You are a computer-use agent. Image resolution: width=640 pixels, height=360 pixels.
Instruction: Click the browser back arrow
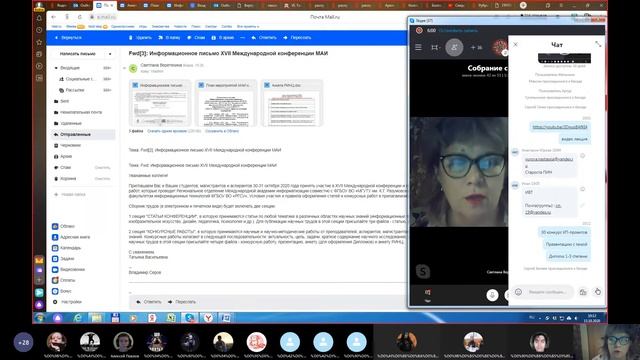coord(53,17)
